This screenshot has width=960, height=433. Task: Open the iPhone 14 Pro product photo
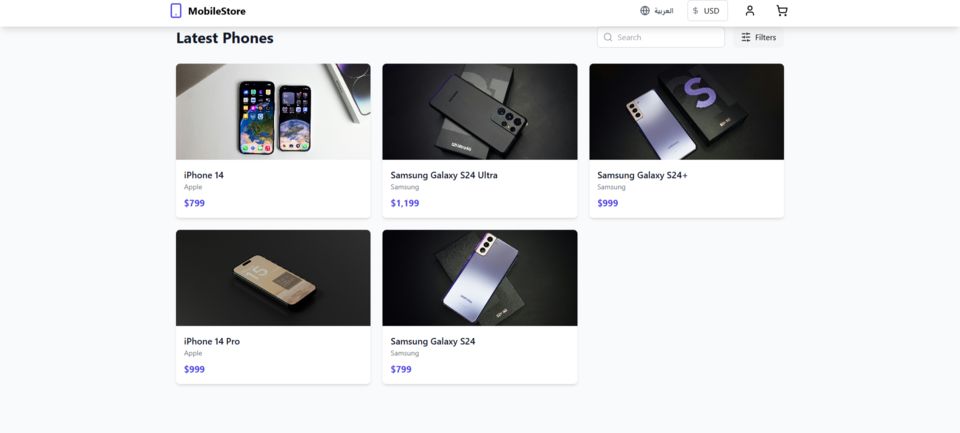pyautogui.click(x=273, y=278)
